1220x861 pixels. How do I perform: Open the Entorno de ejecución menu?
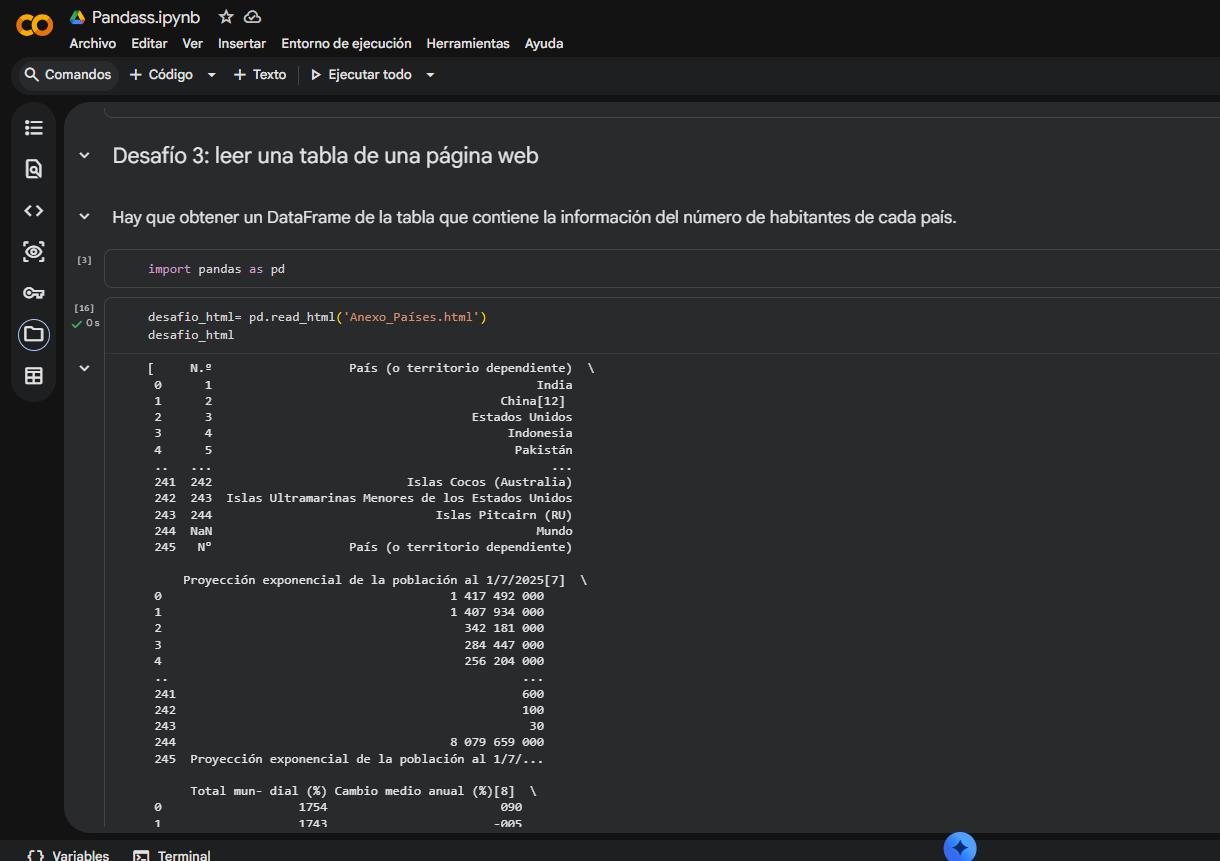[x=346, y=44]
